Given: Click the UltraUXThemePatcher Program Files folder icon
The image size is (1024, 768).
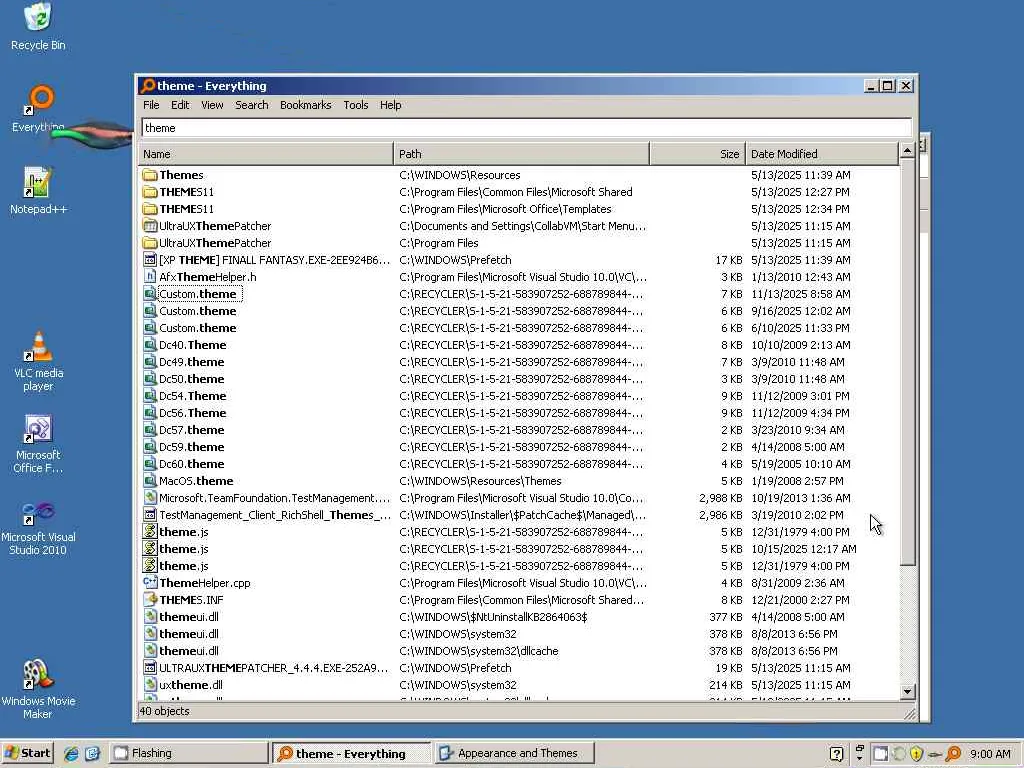Looking at the screenshot, I should tap(150, 243).
